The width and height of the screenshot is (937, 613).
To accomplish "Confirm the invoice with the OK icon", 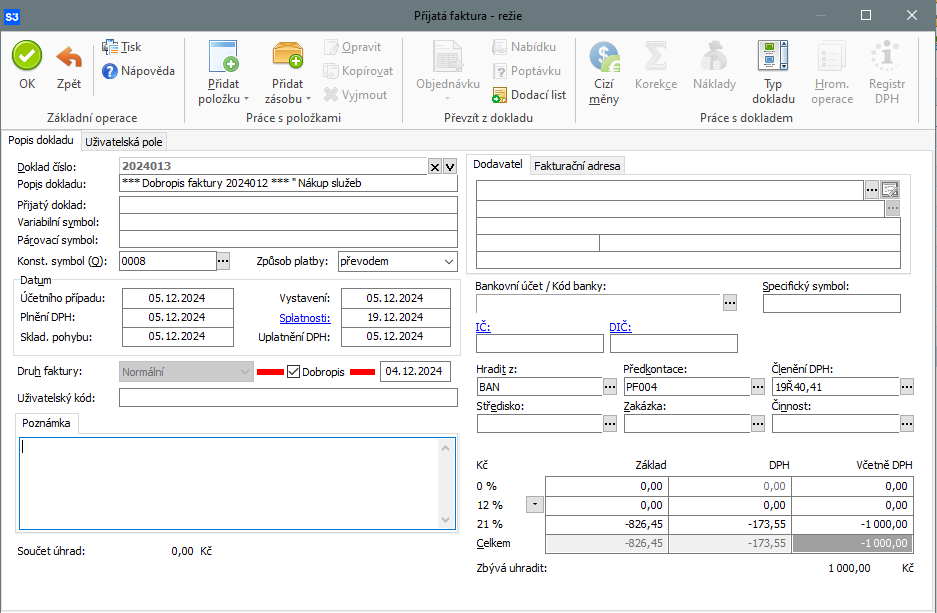I will 27,65.
